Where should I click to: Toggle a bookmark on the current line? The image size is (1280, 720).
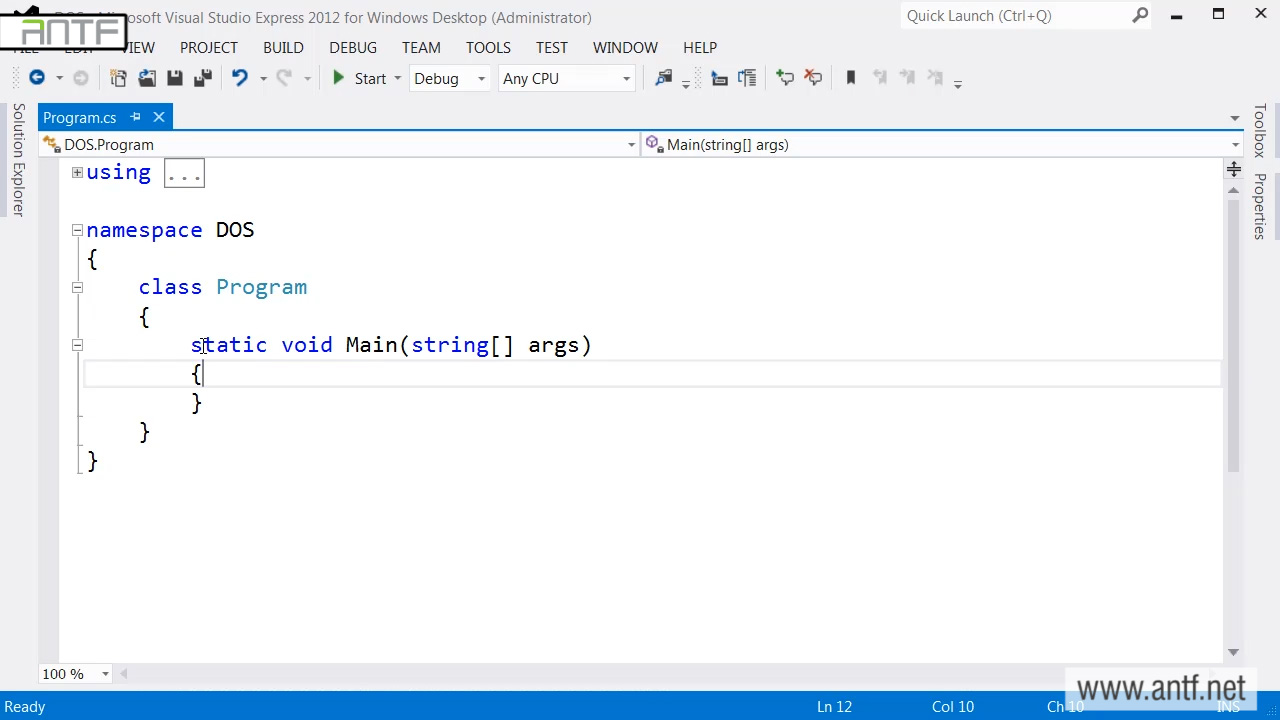(851, 78)
